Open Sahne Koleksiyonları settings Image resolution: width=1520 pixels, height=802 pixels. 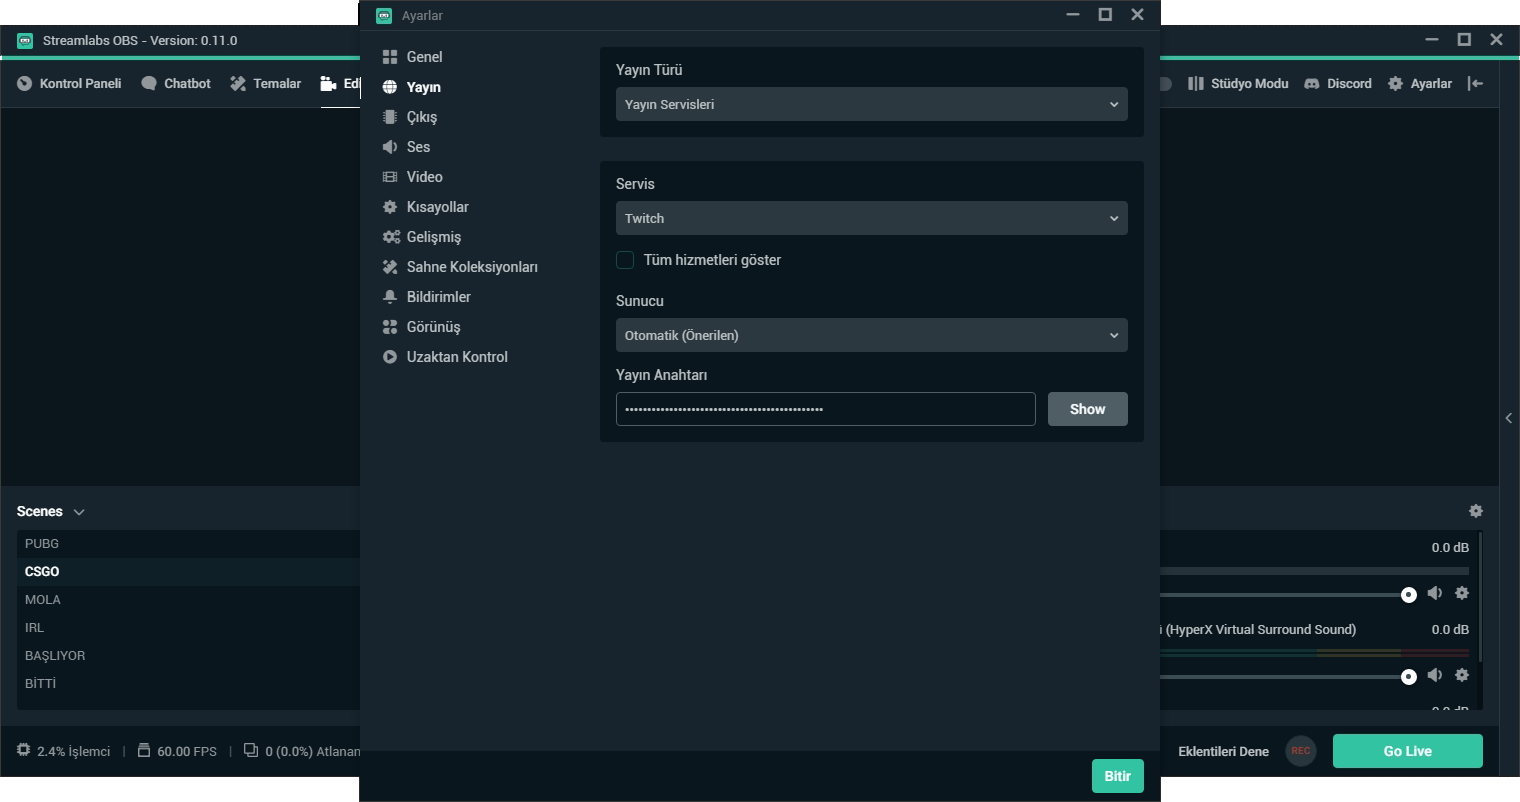(x=460, y=267)
